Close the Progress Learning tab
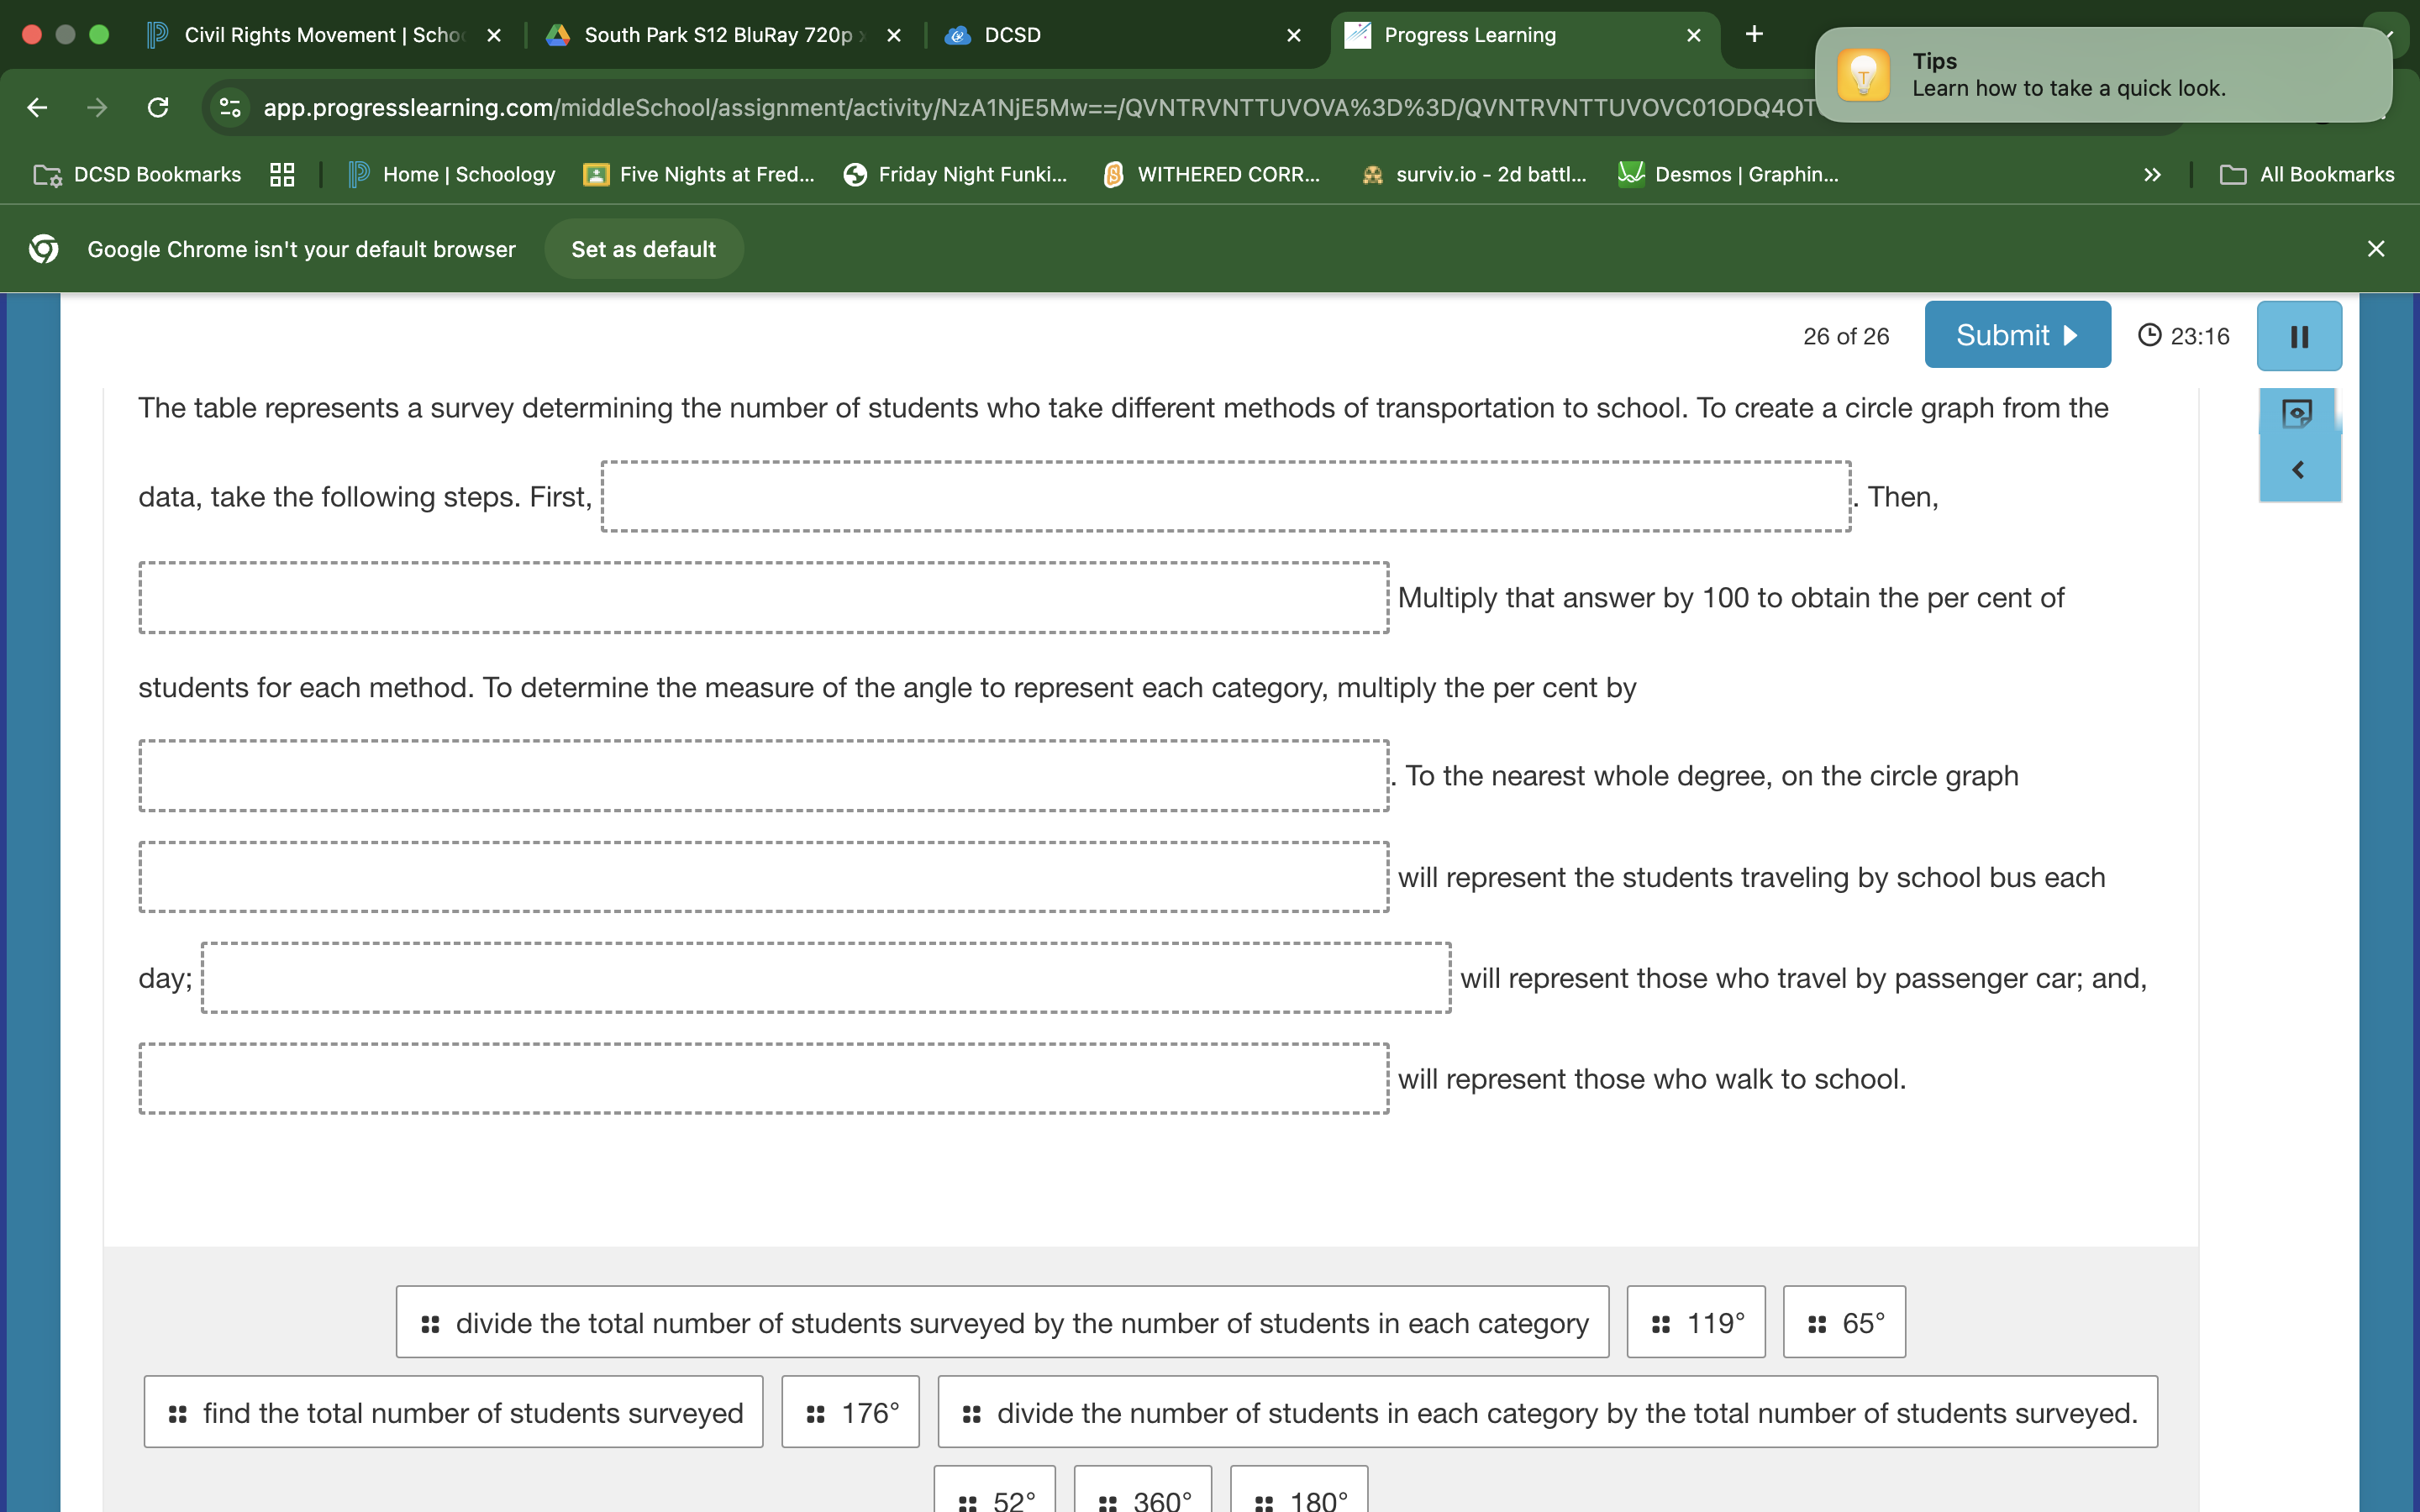 (1694, 35)
